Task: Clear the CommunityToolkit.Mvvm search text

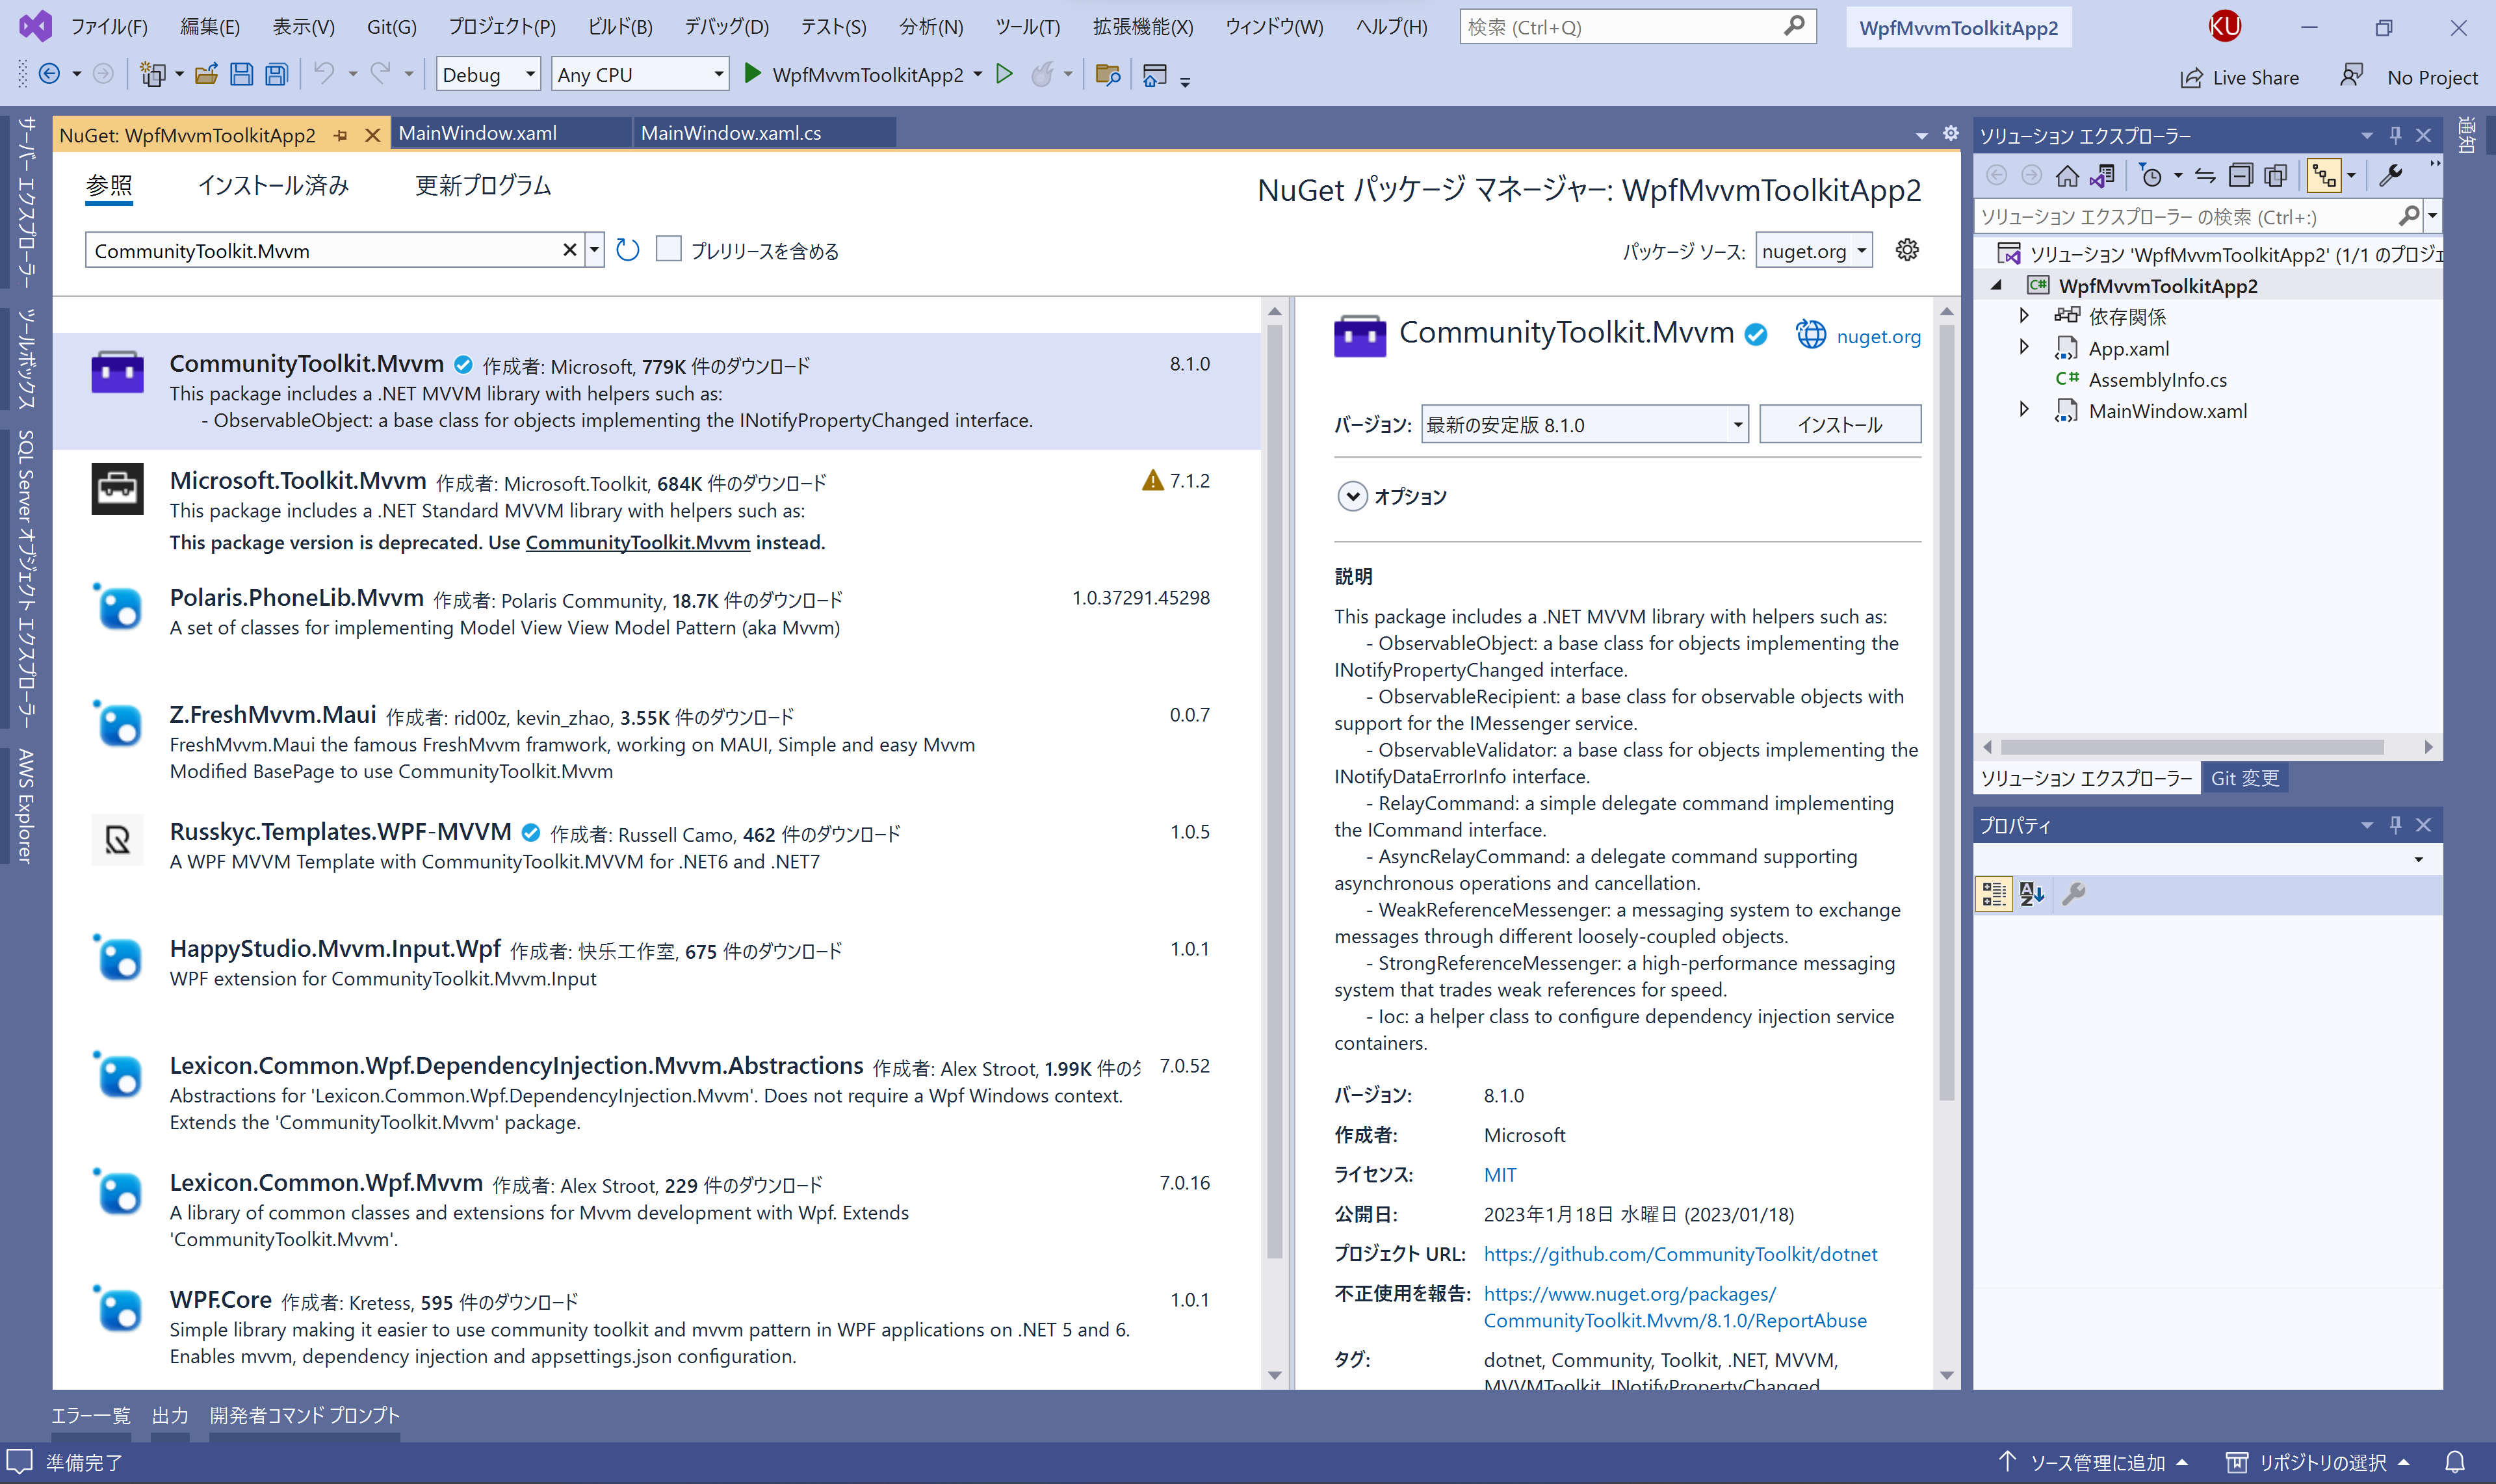Action: point(569,250)
